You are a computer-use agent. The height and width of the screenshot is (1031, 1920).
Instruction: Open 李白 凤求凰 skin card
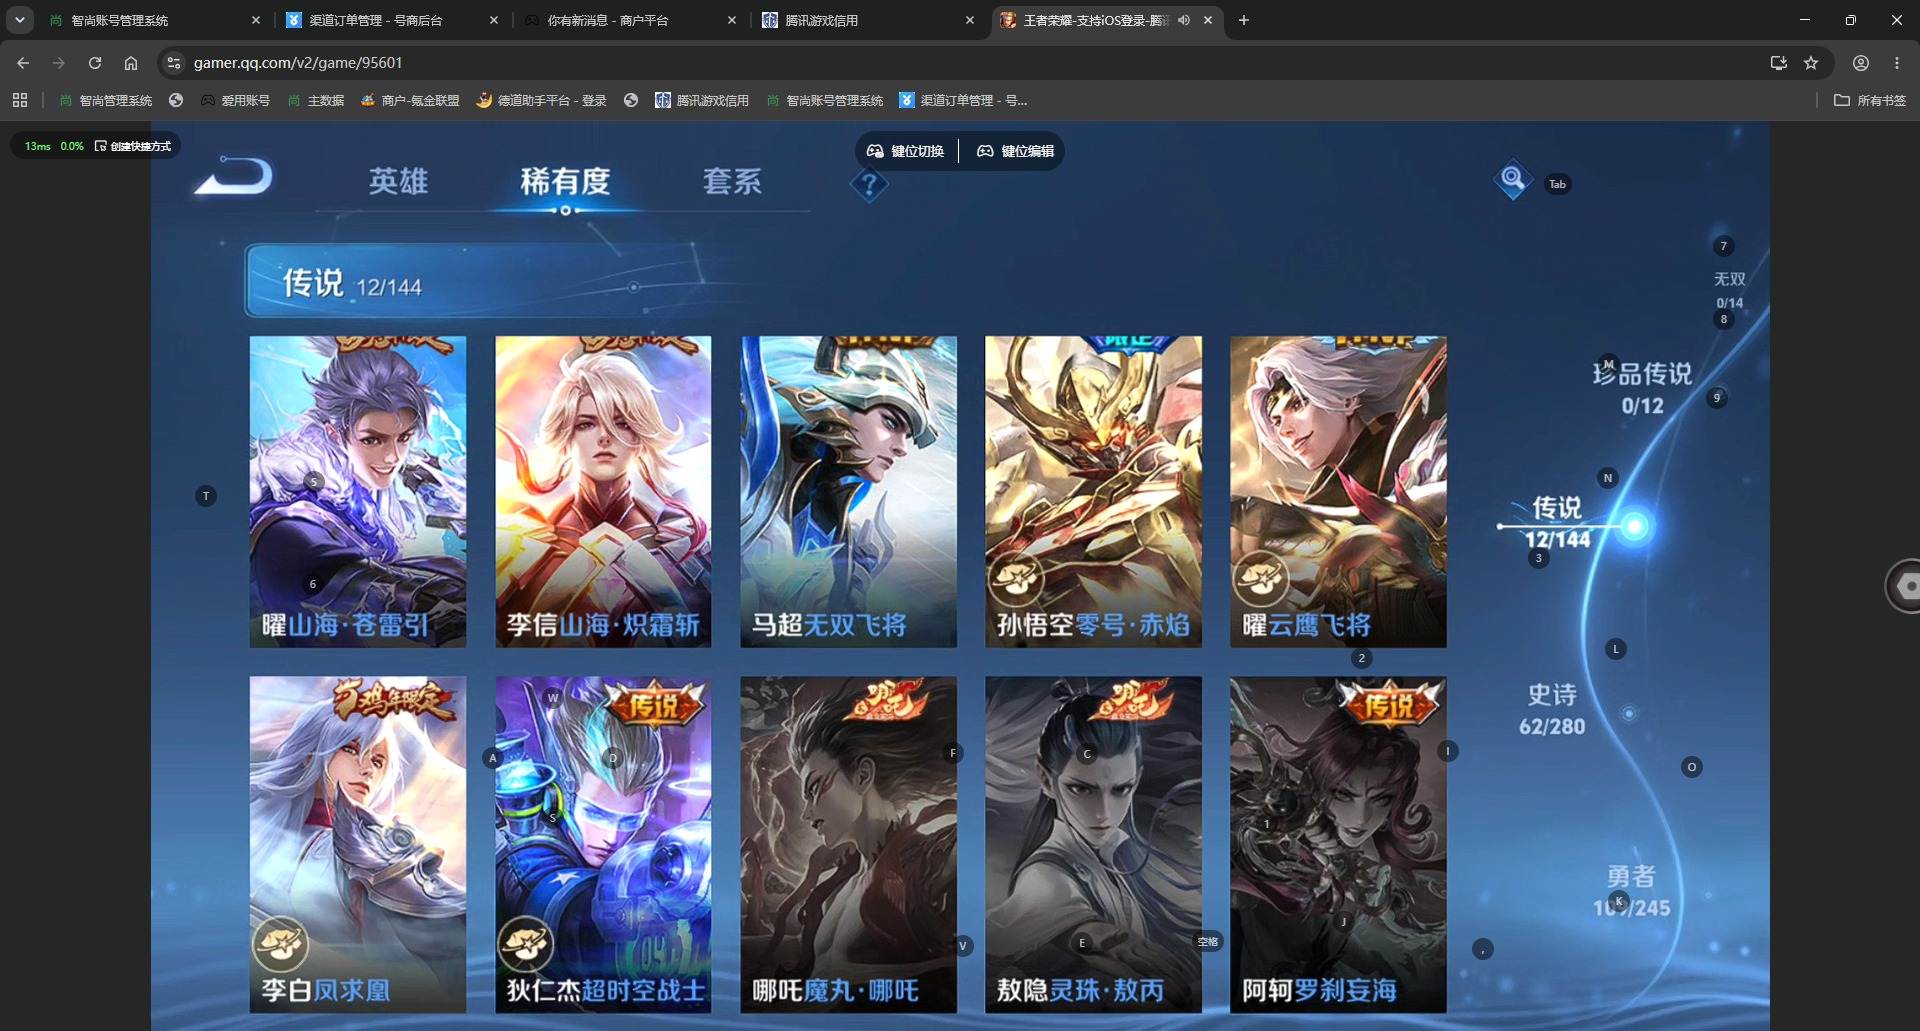click(x=357, y=845)
